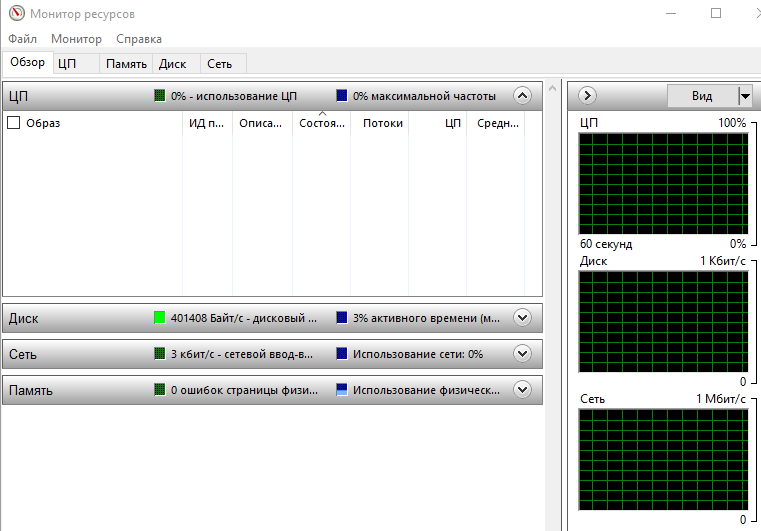Viewport: 761px width, 531px height.
Task: Click bright green disk I/O indicator square
Action: (160, 318)
